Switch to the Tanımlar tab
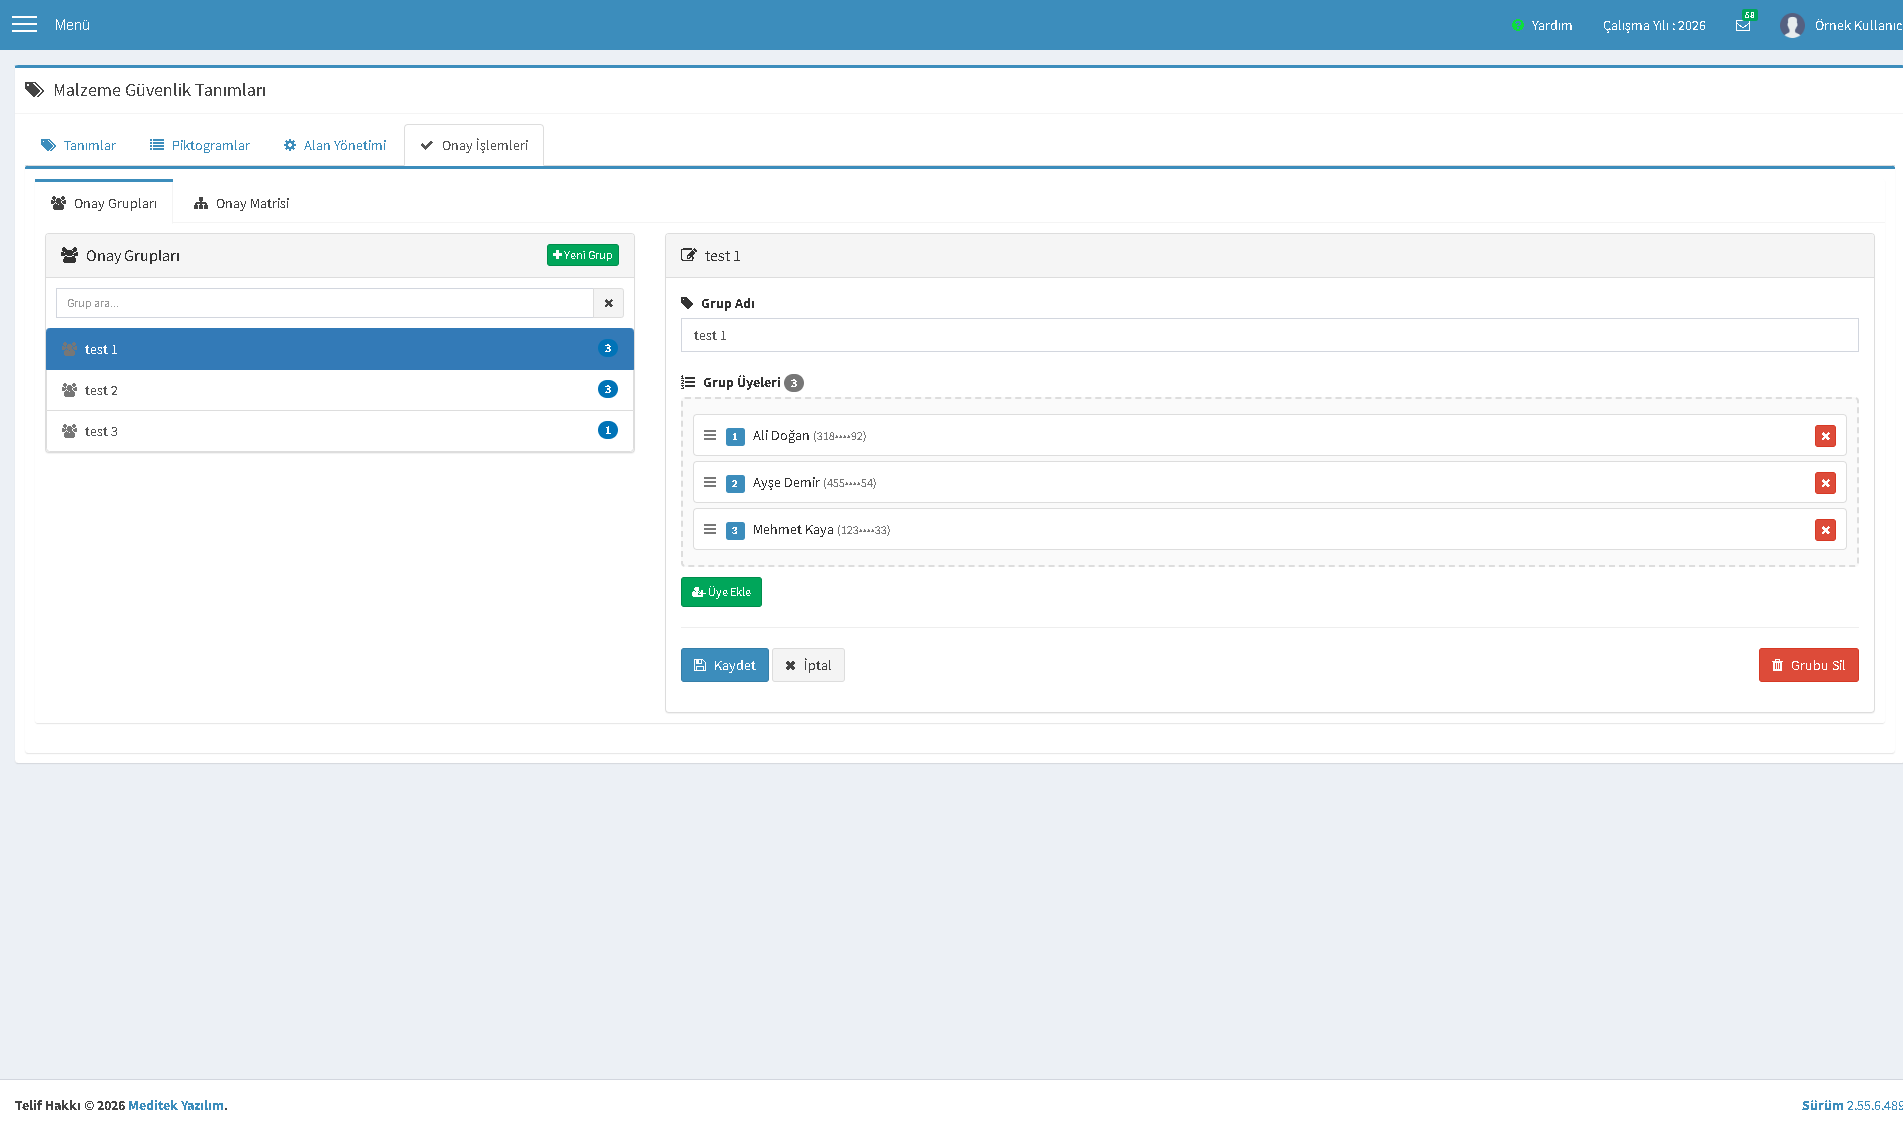Image resolution: width=1903 pixels, height=1130 pixels. click(78, 145)
